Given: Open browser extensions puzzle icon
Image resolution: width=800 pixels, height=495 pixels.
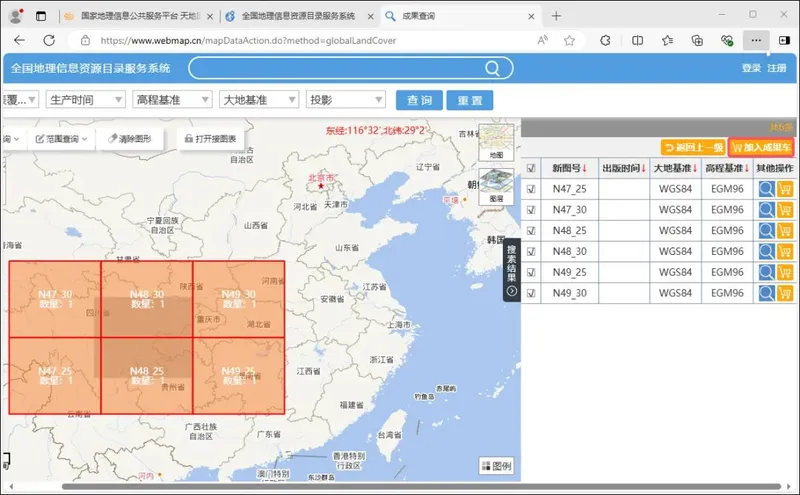Looking at the screenshot, I should pos(605,41).
